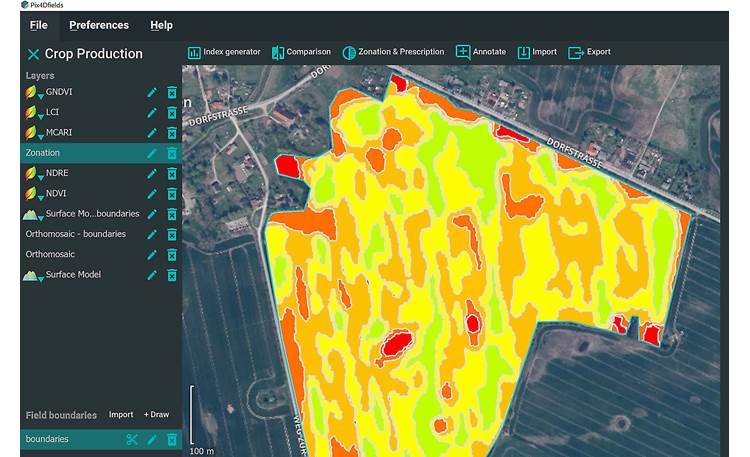This screenshot has height=457, width=750.
Task: Launch Zonation & Prescription tool
Action: pyautogui.click(x=393, y=52)
